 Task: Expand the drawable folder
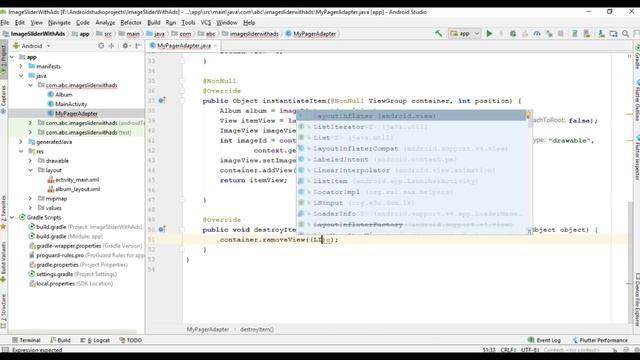31,161
